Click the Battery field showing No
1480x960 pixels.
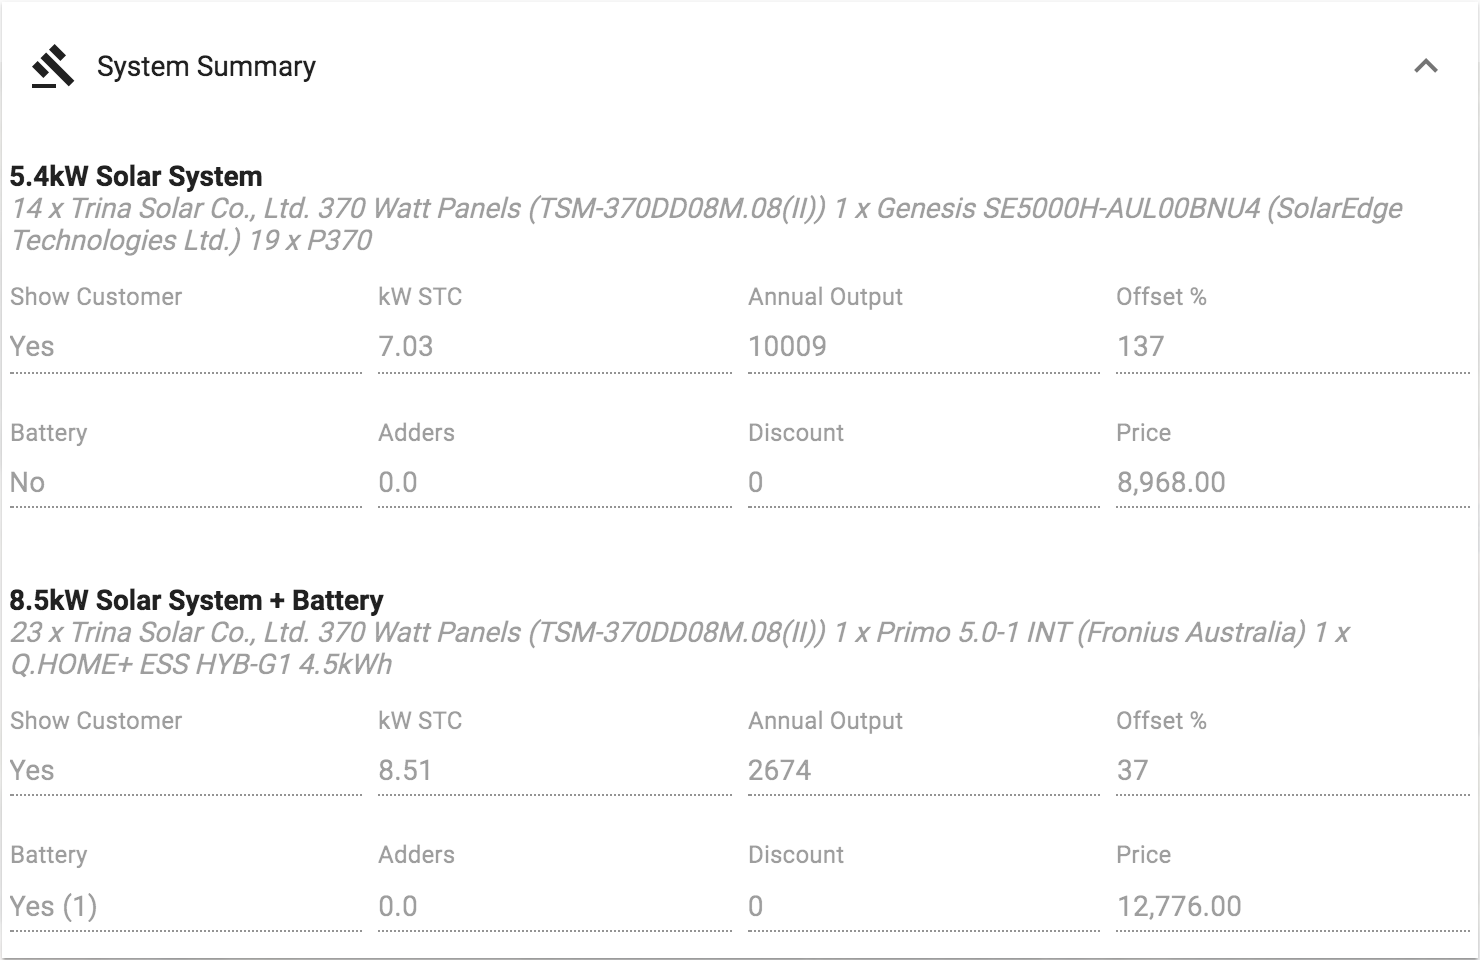coord(186,483)
